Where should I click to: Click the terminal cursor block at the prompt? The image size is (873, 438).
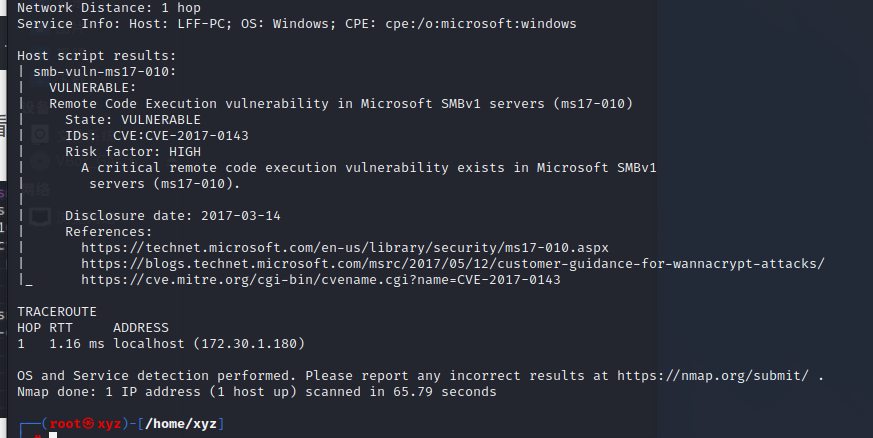pyautogui.click(x=52, y=435)
